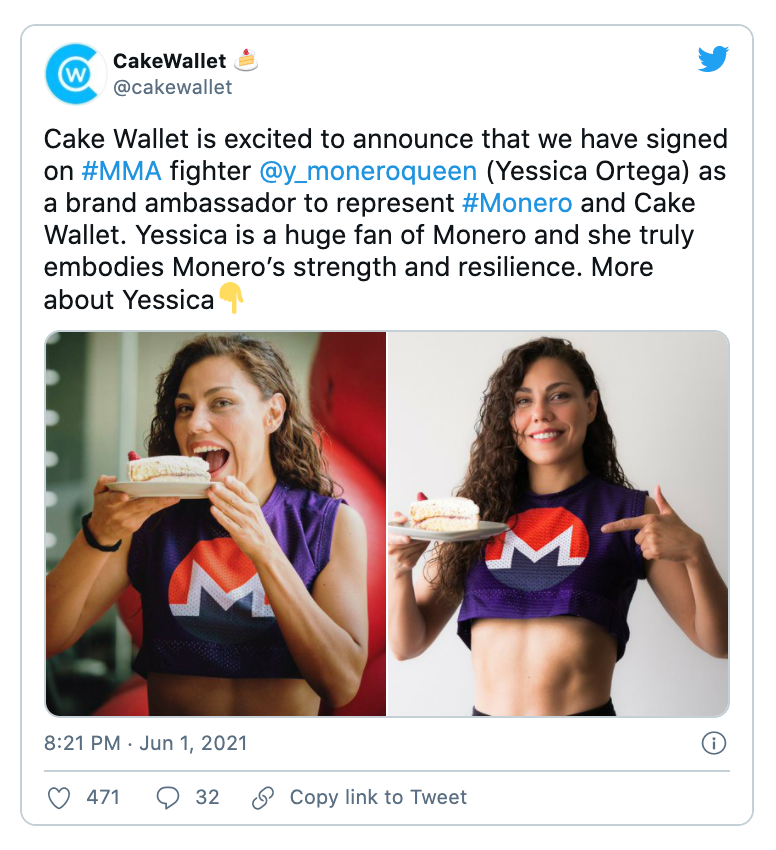776x850 pixels.
Task: Visit the @cakewallet handle link
Action: click(x=172, y=87)
